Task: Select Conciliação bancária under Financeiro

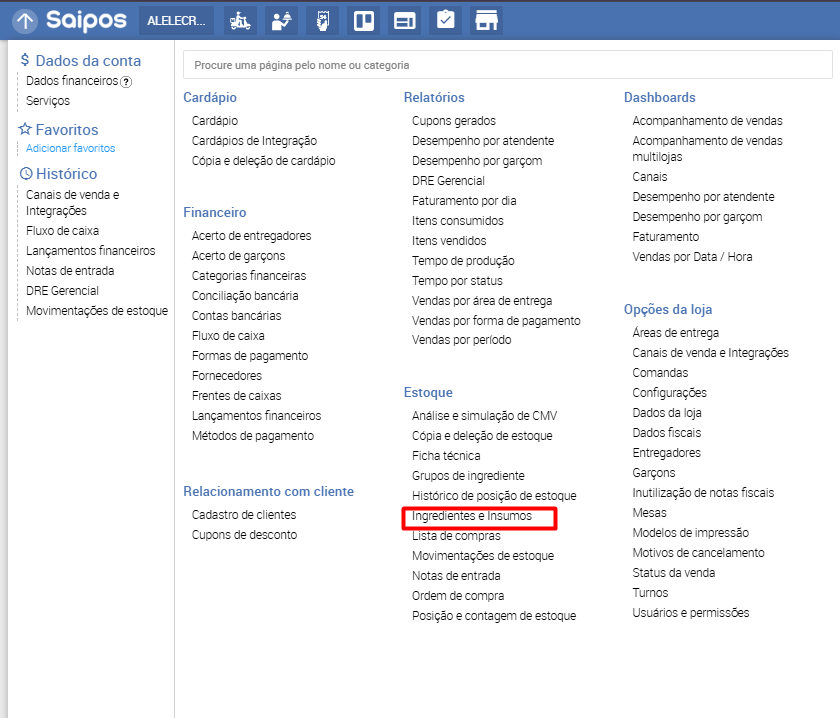Action: (245, 296)
